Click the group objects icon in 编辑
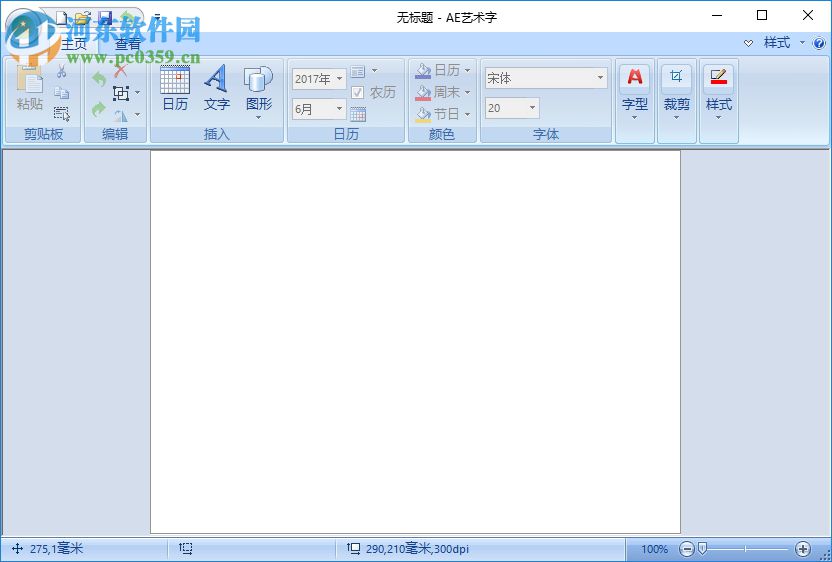The width and height of the screenshot is (832, 562). click(121, 93)
